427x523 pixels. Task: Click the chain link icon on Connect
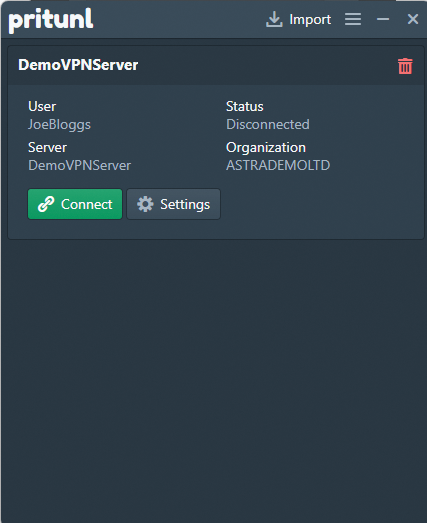pos(46,204)
